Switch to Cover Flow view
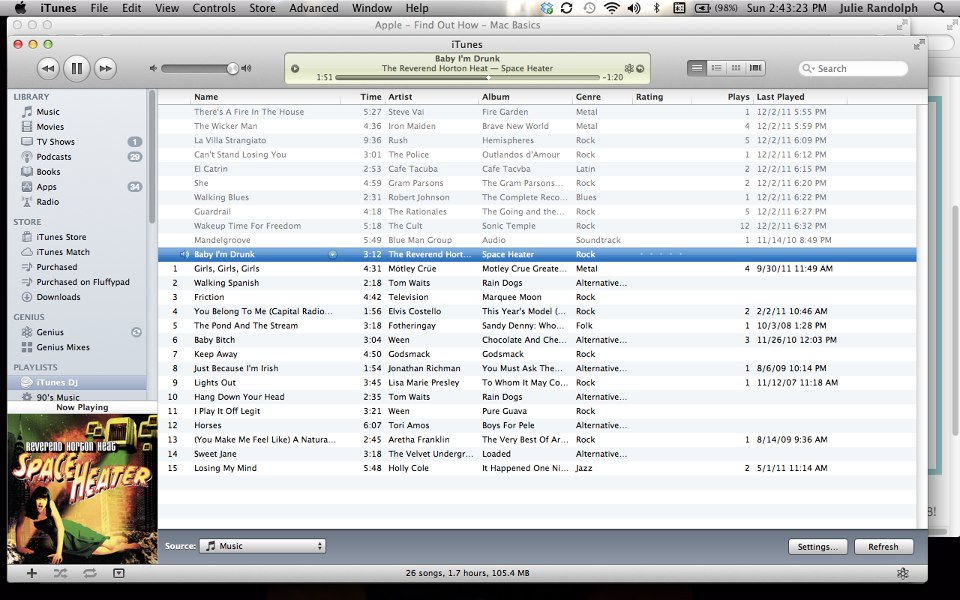 pyautogui.click(x=756, y=68)
